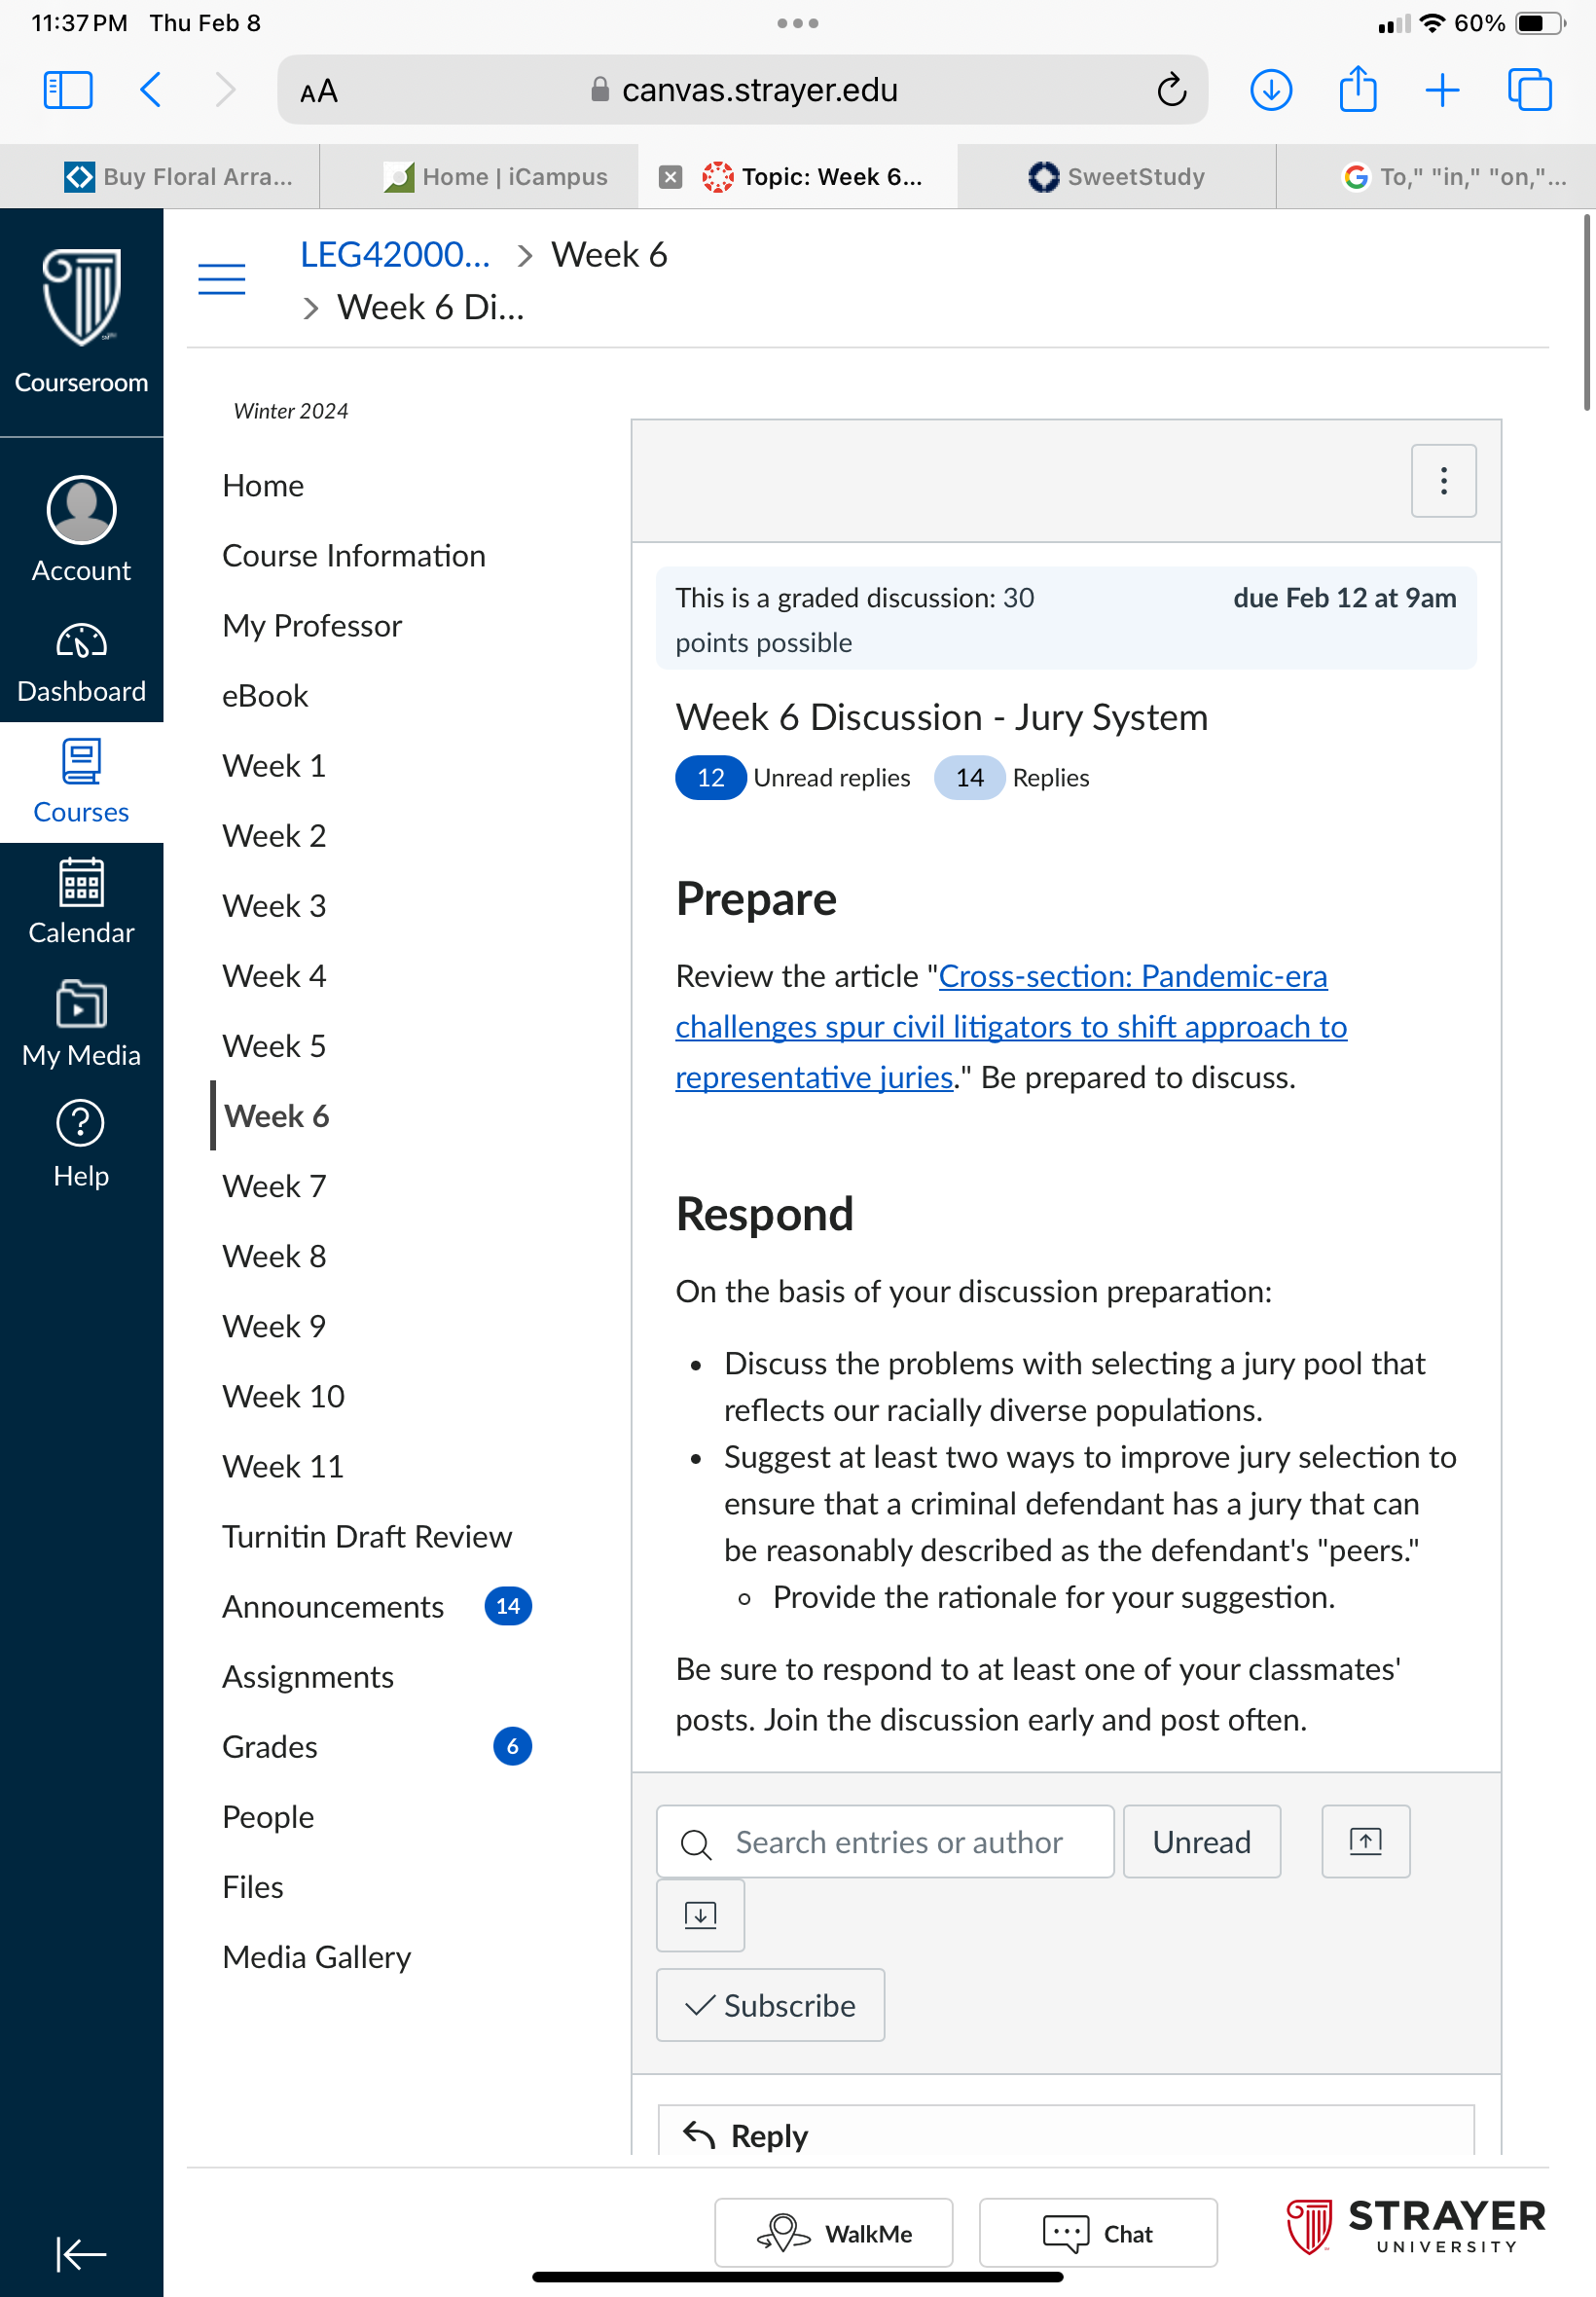The image size is (1596, 2297).
Task: Open the Media Gallery
Action: click(x=317, y=1956)
